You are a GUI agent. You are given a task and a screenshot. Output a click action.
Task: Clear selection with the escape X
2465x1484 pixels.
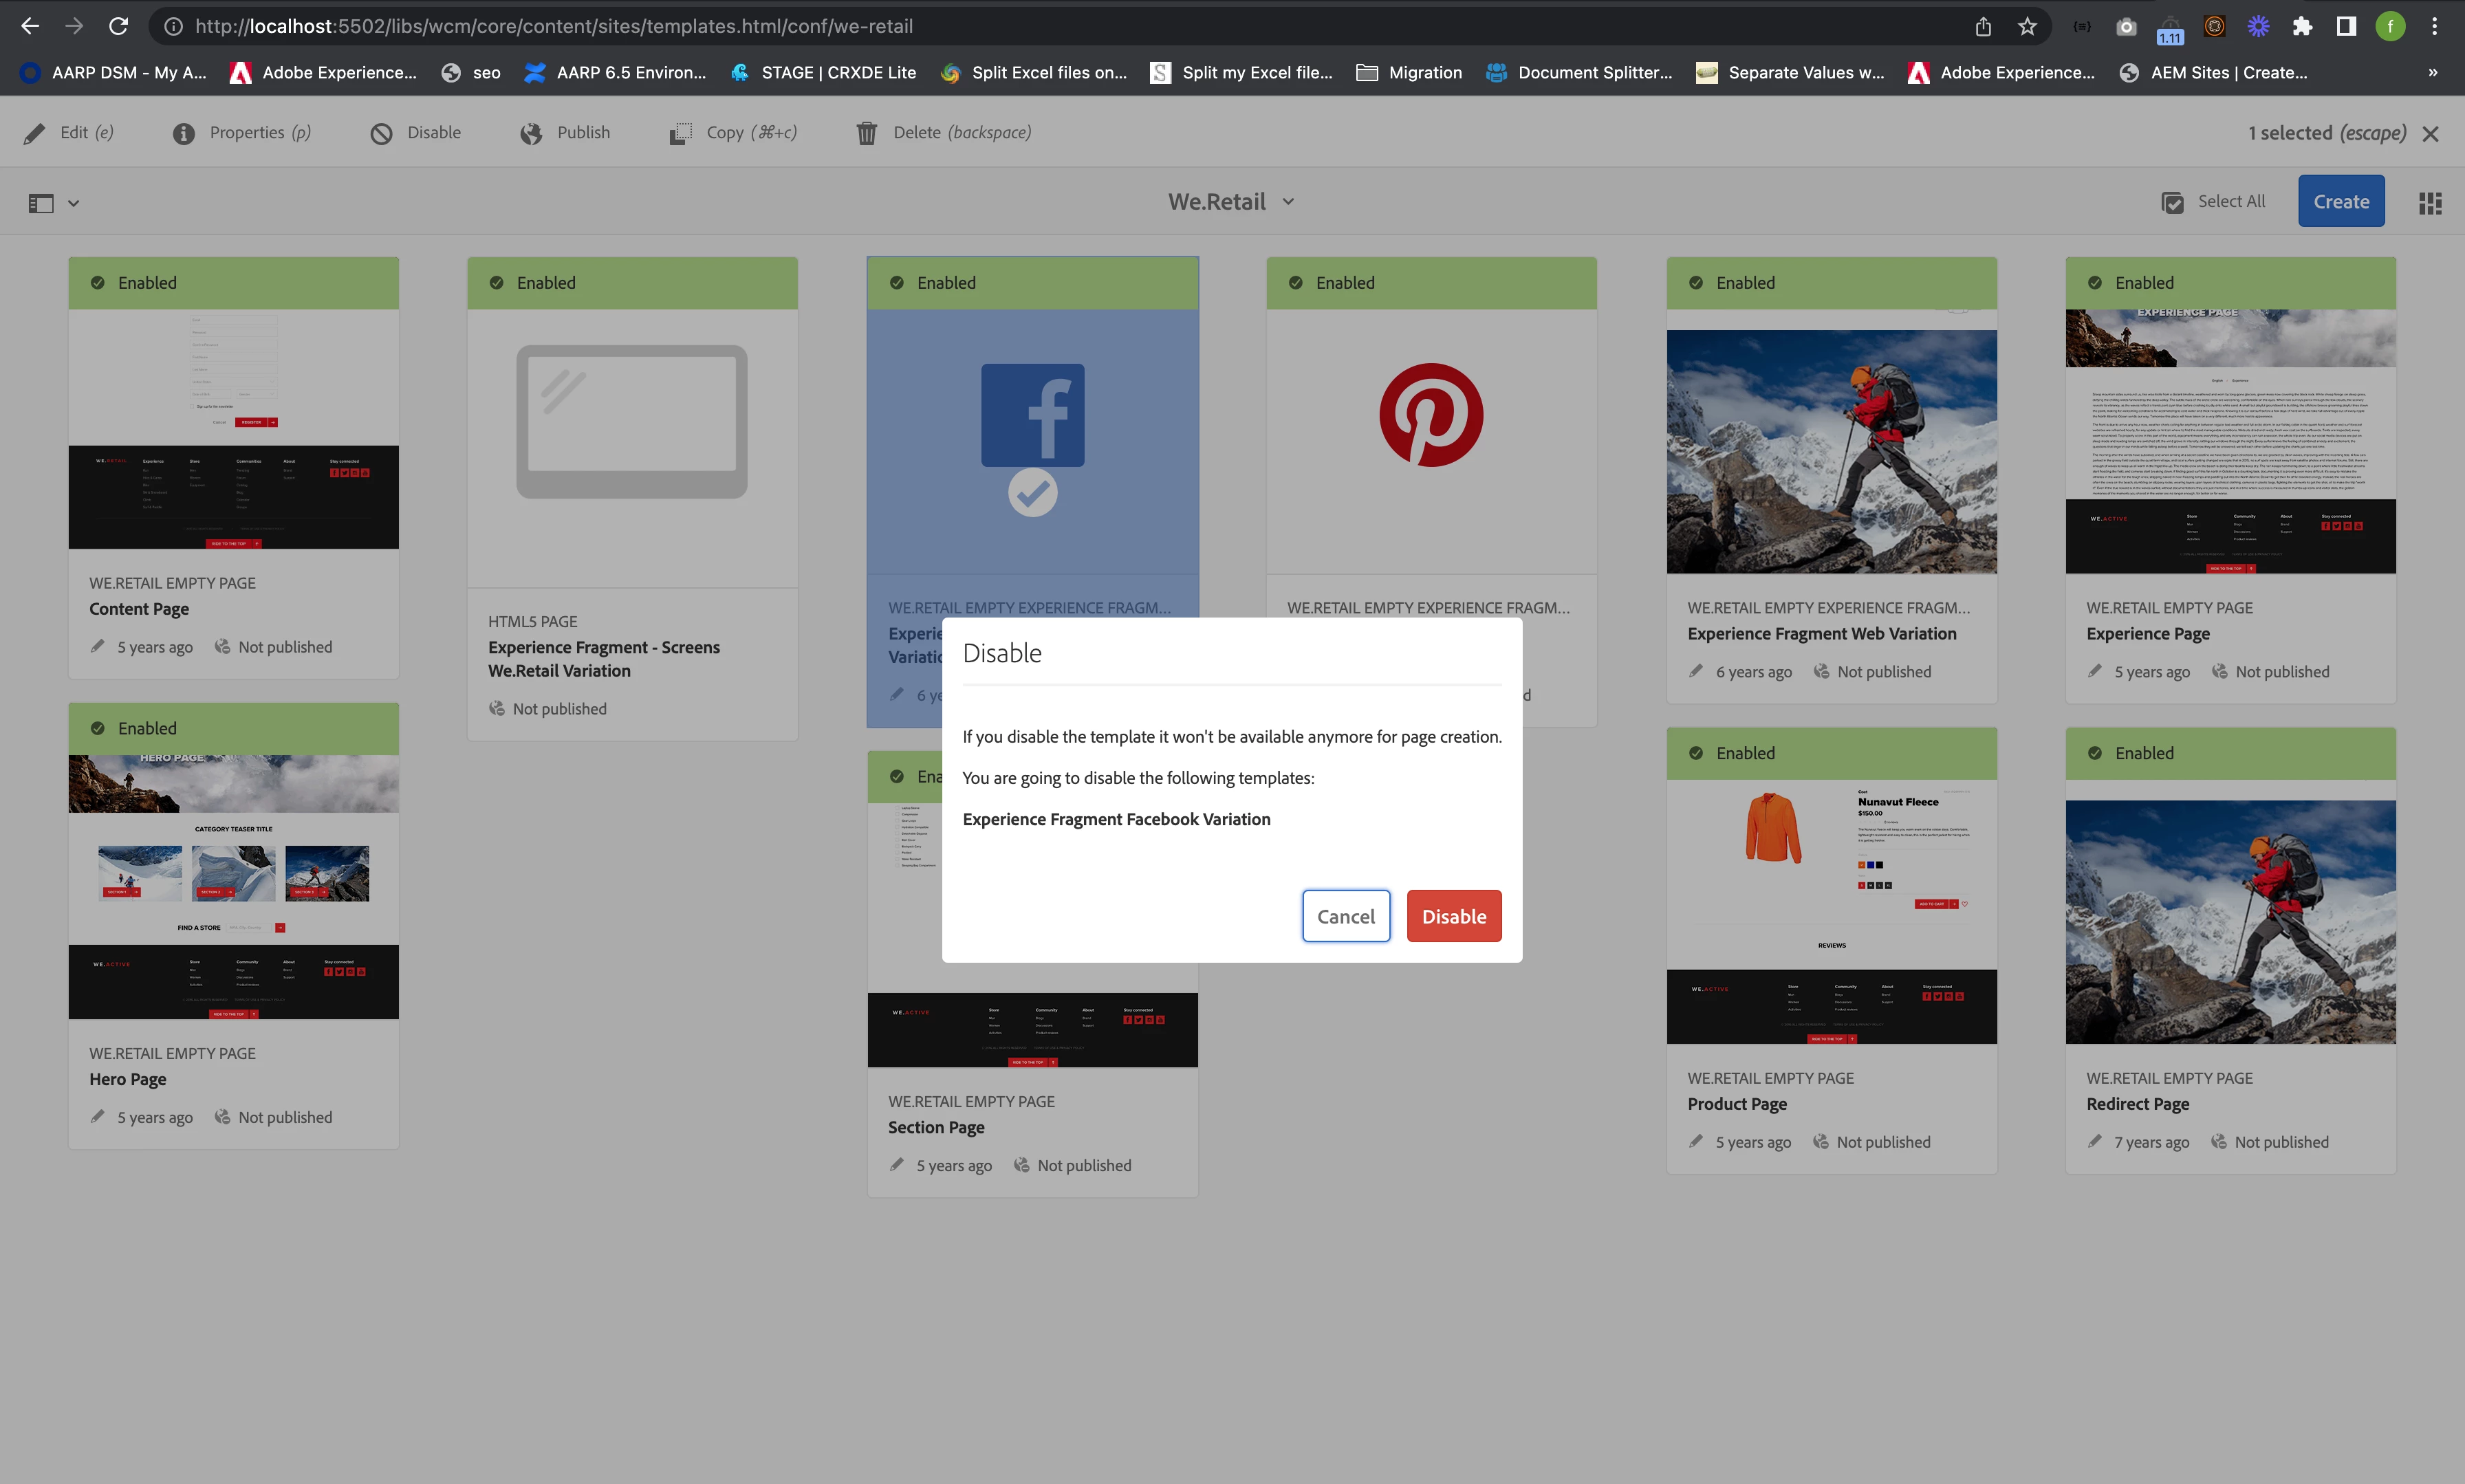click(x=2430, y=134)
